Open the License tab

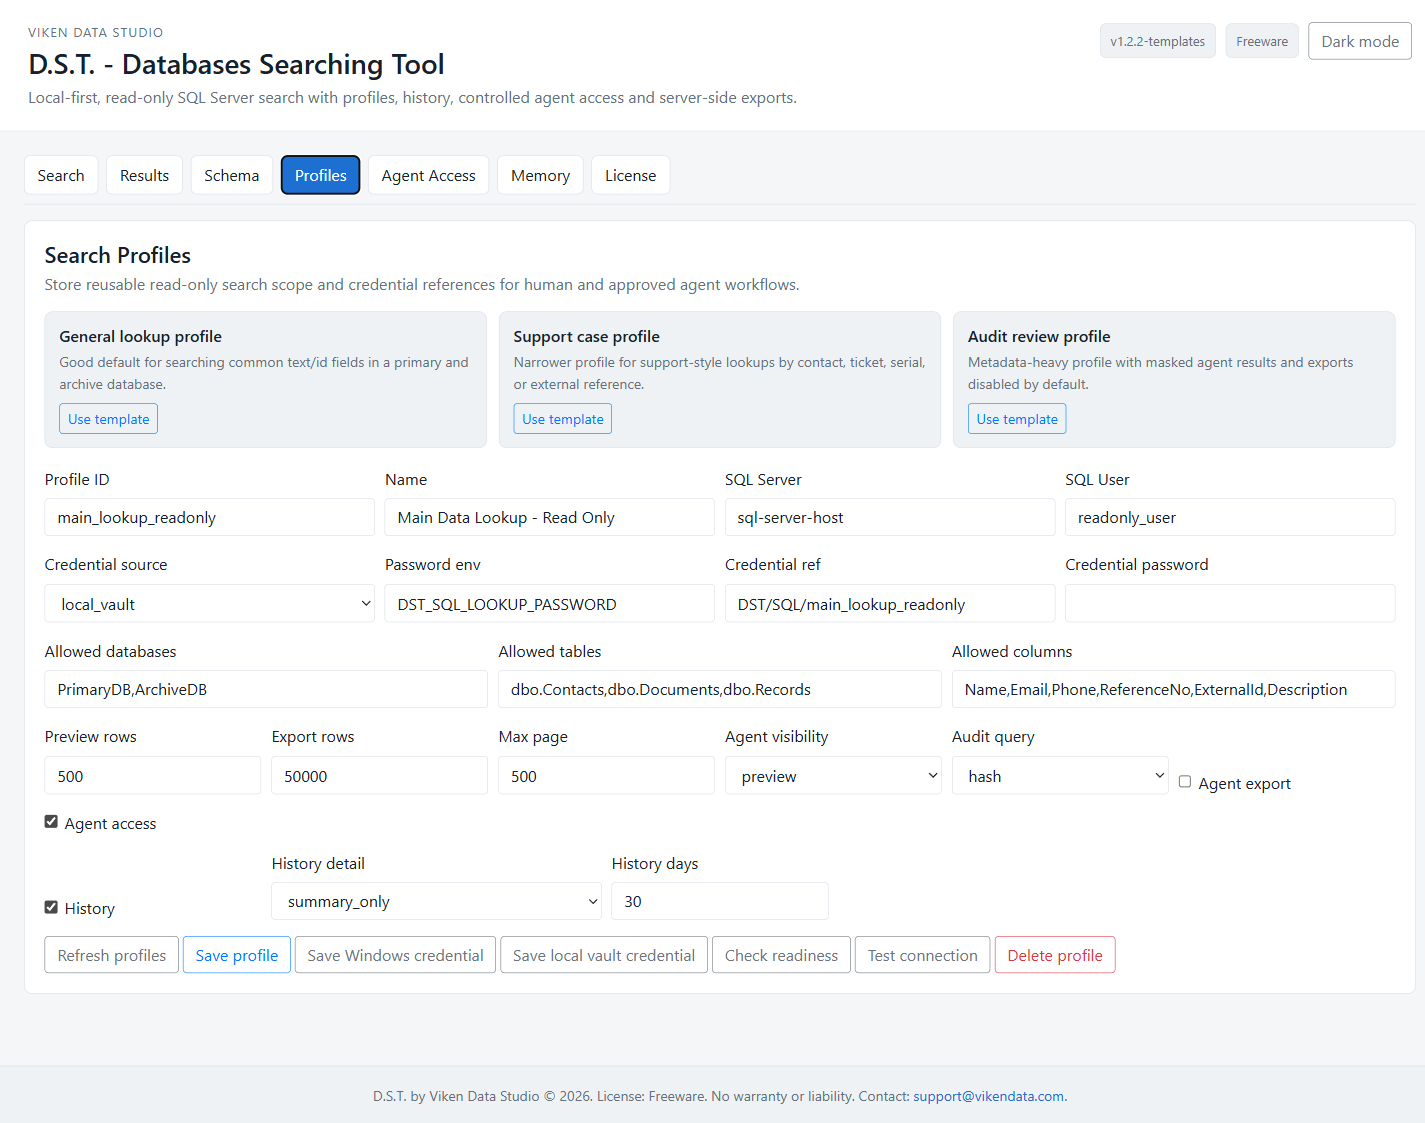click(631, 175)
